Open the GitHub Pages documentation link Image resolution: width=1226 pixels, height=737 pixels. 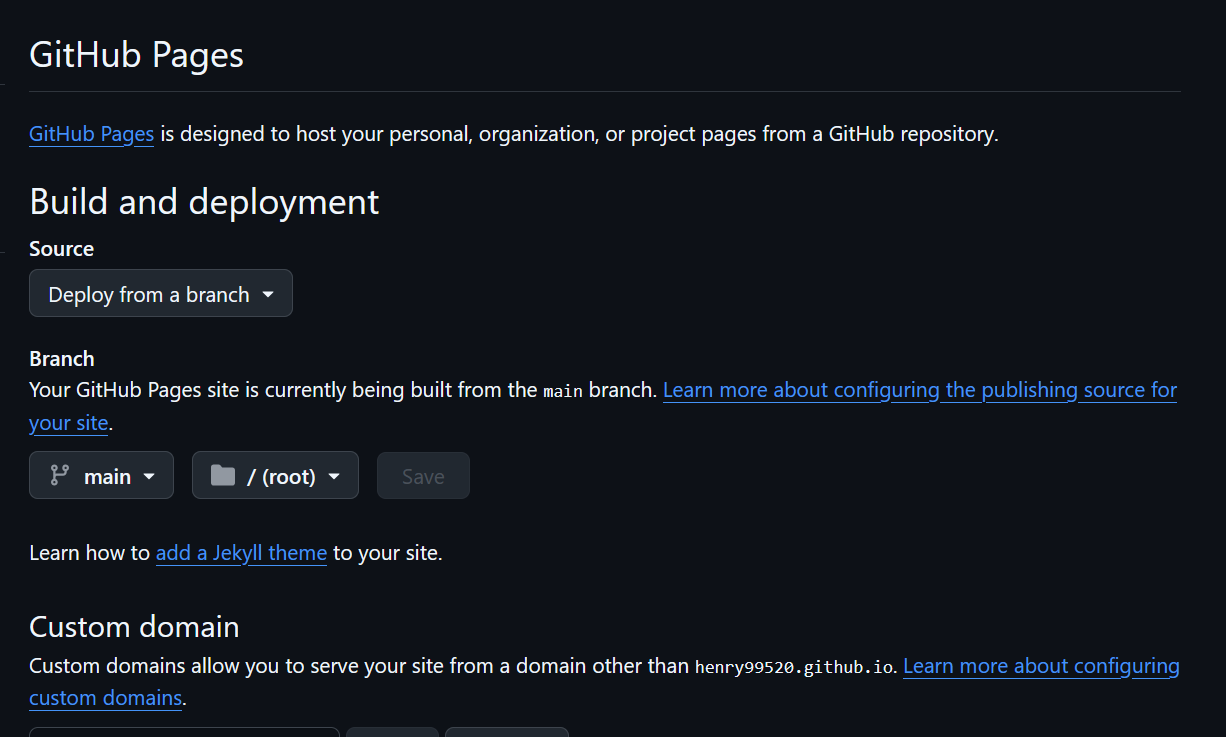[x=91, y=134]
